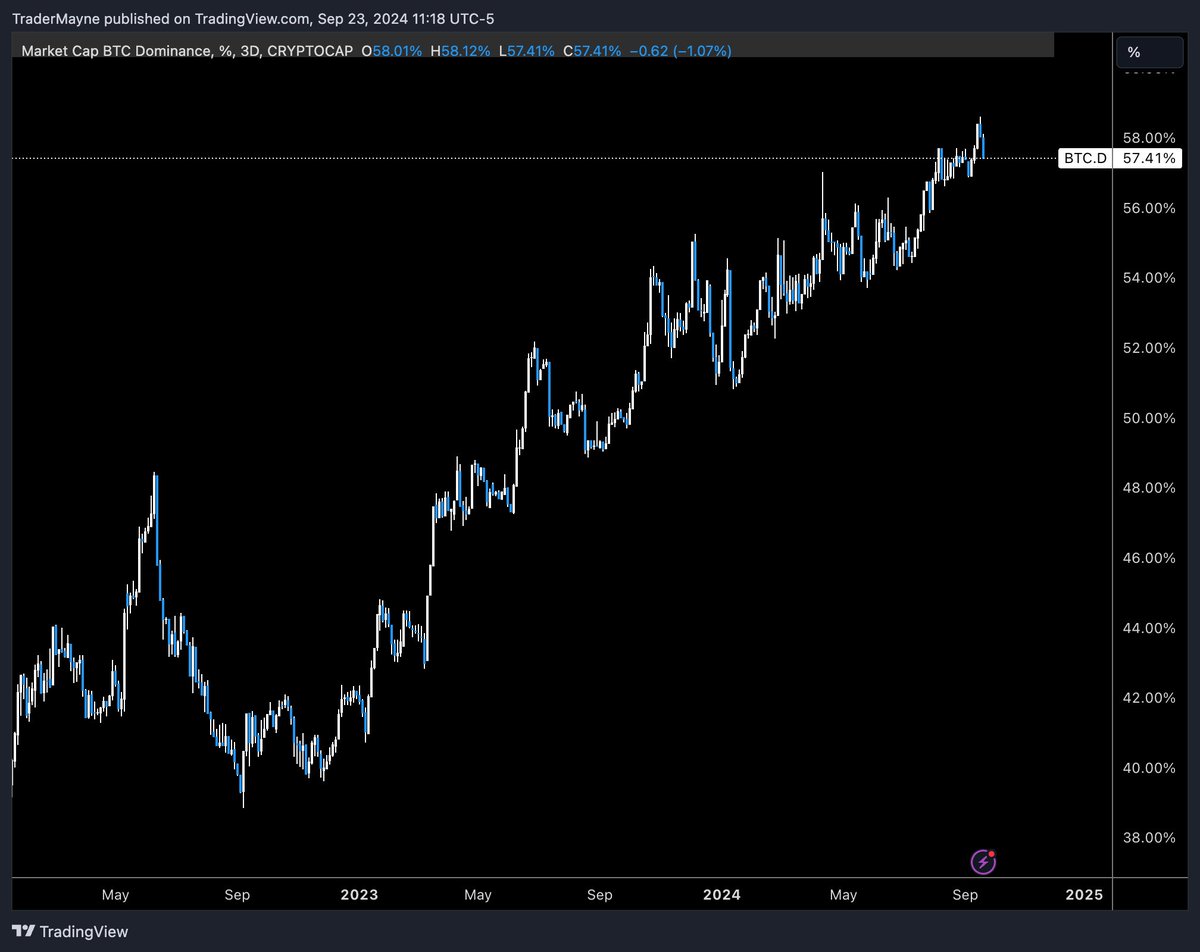Image resolution: width=1200 pixels, height=952 pixels.
Task: Click the 54.00% price axis label
Action: (1149, 278)
